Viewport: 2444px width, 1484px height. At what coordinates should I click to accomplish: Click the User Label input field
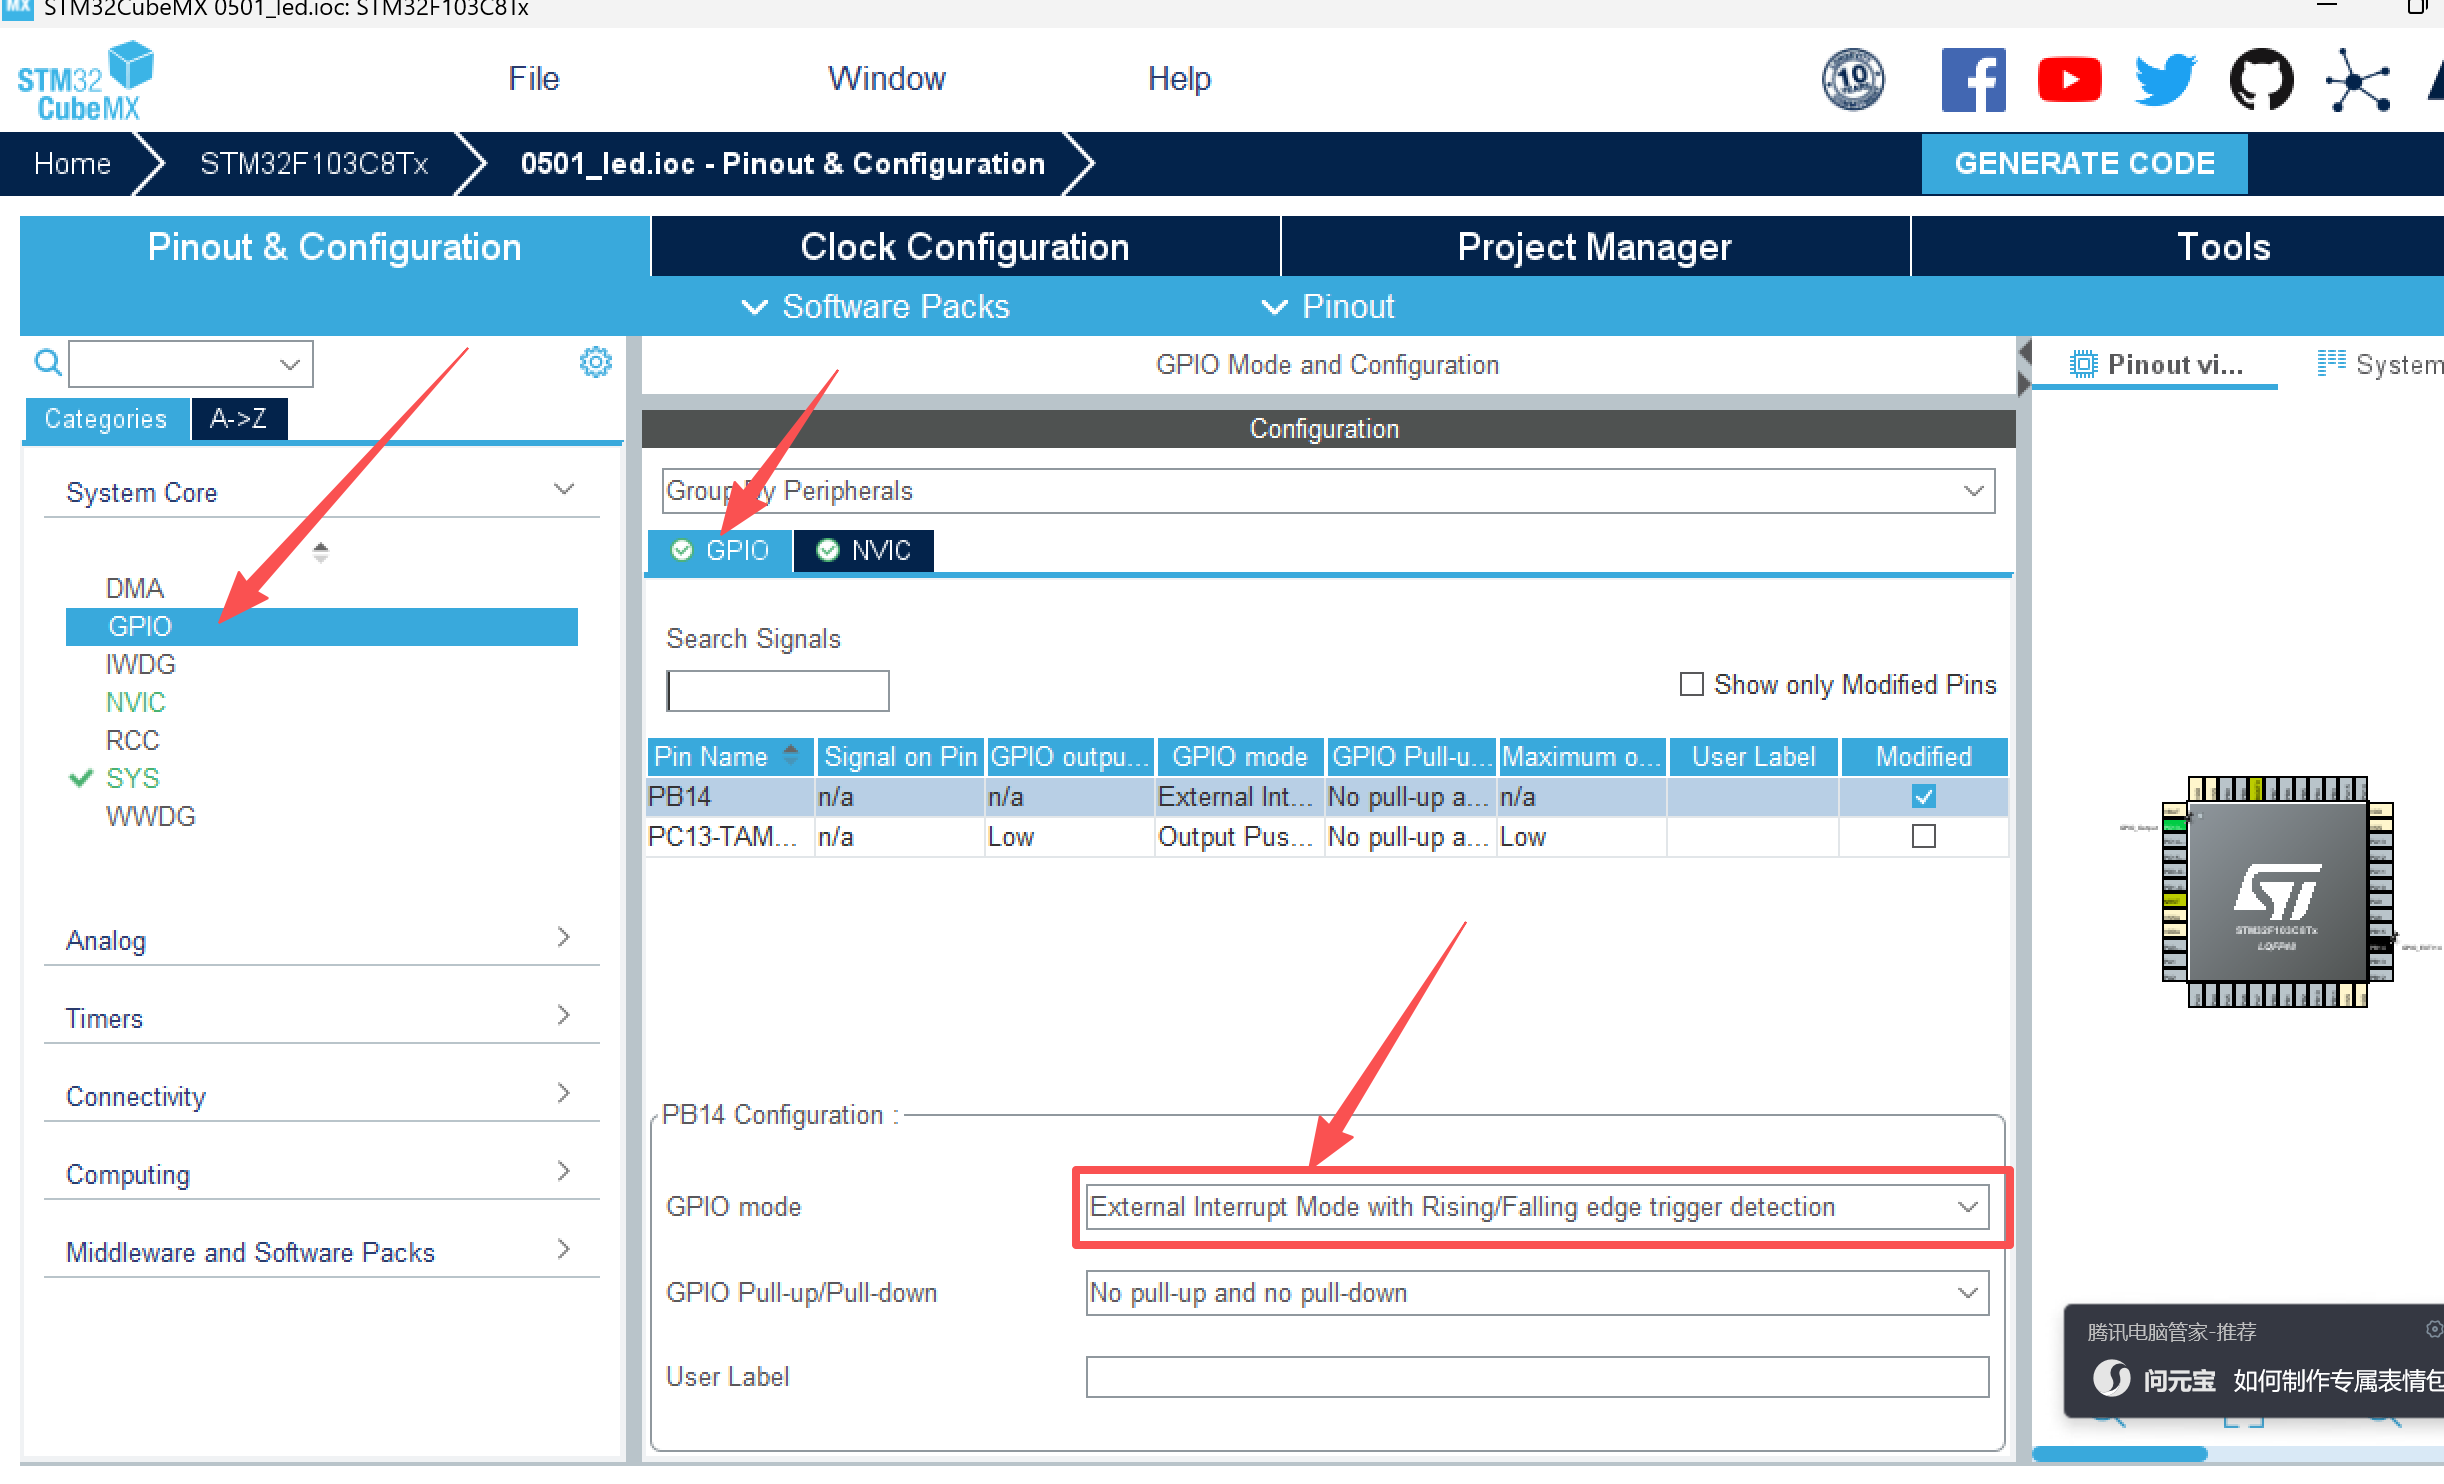point(1537,1377)
